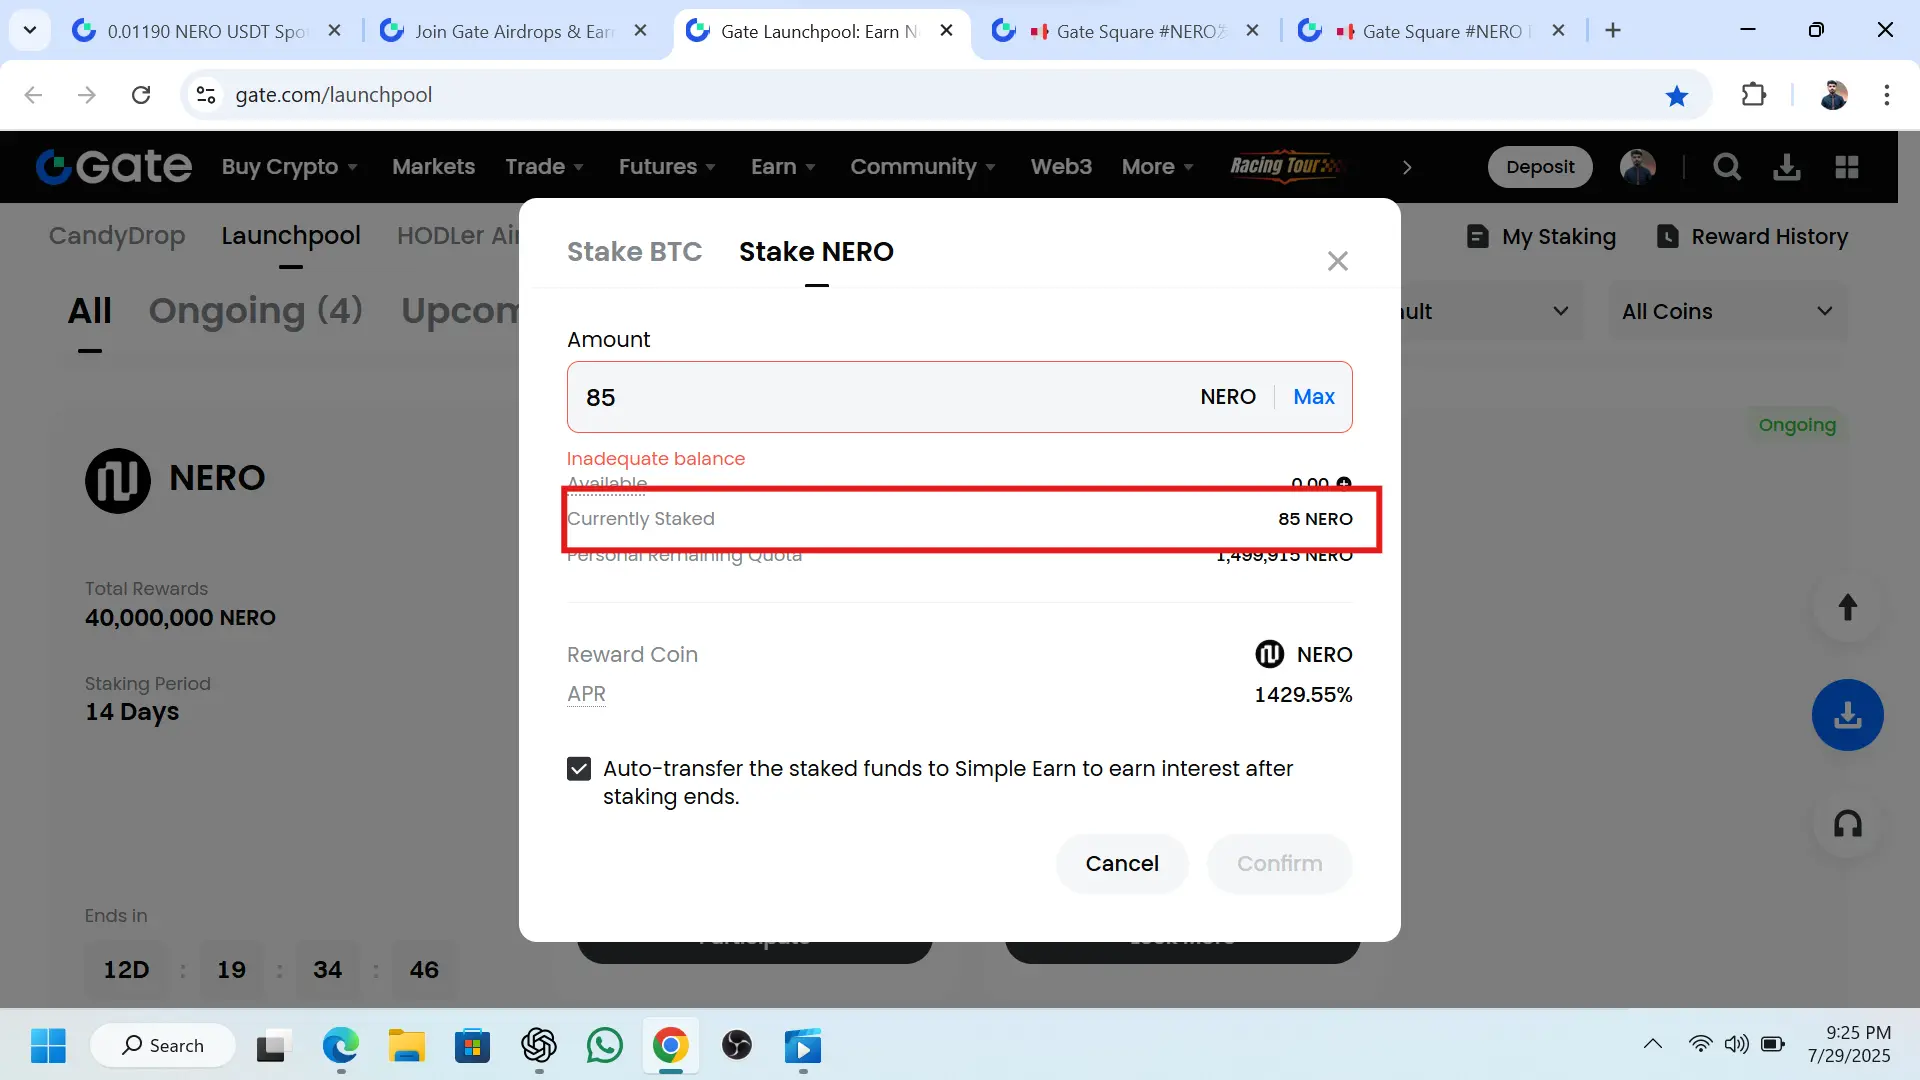Select the CandyDrop tab
1920x1080 pixels.
pos(117,236)
